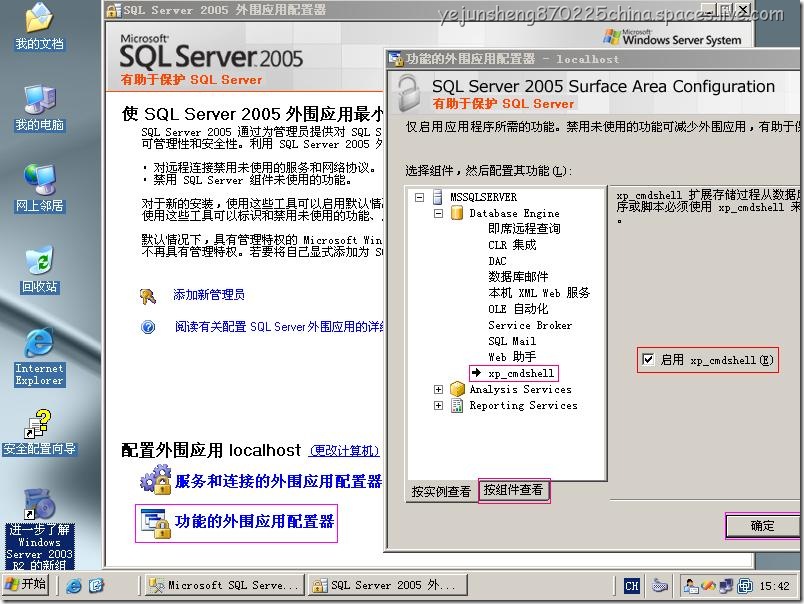The image size is (804, 604).
Task: Switch to the 按组件查看 tab
Action: coord(513,490)
